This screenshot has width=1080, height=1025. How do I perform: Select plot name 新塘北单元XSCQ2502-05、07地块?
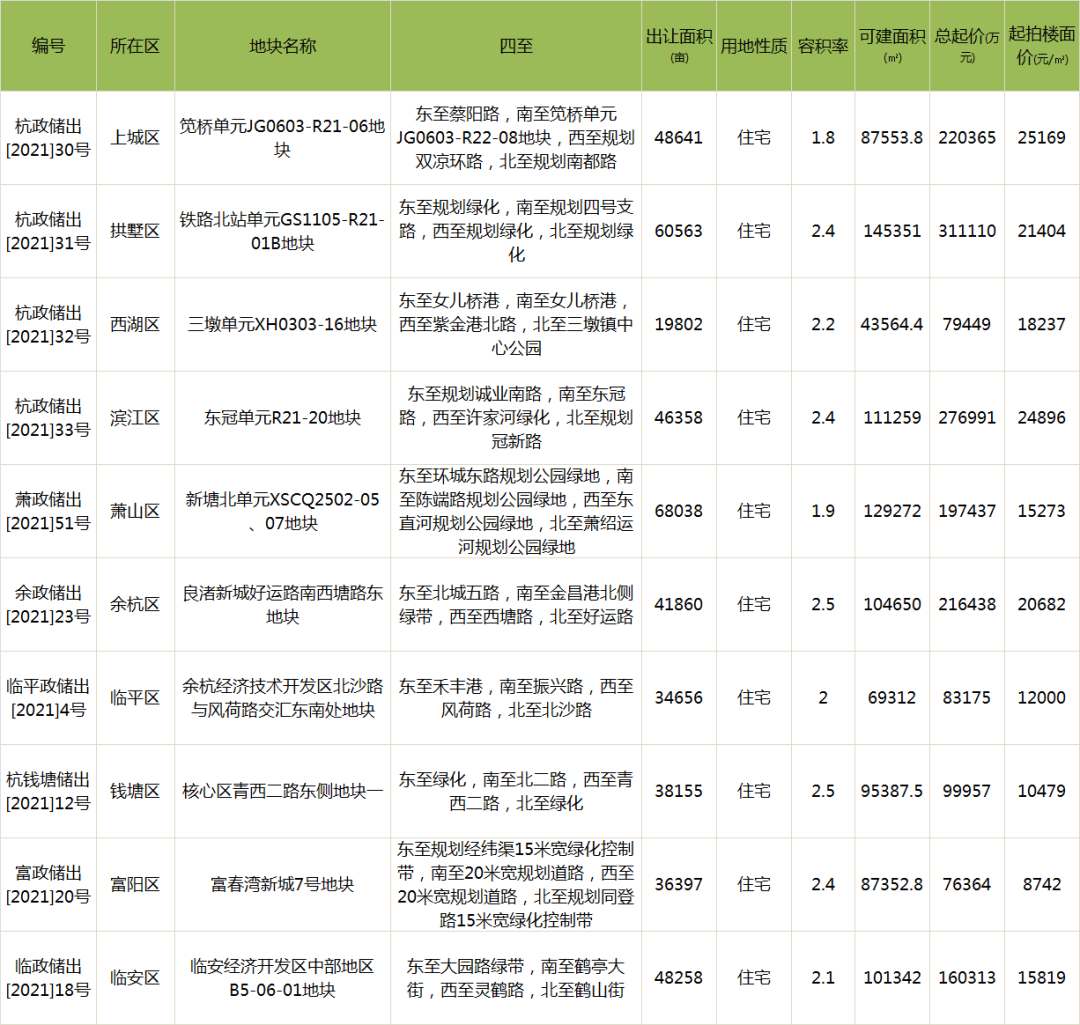(282, 511)
